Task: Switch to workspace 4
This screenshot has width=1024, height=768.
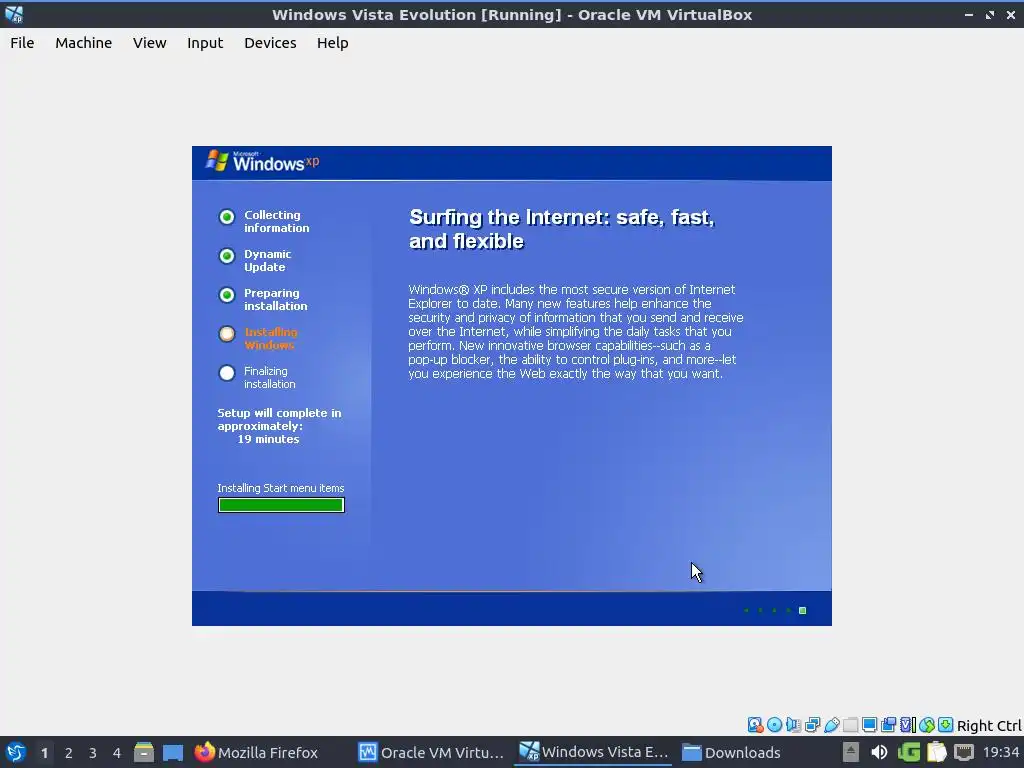Action: pyautogui.click(x=117, y=753)
